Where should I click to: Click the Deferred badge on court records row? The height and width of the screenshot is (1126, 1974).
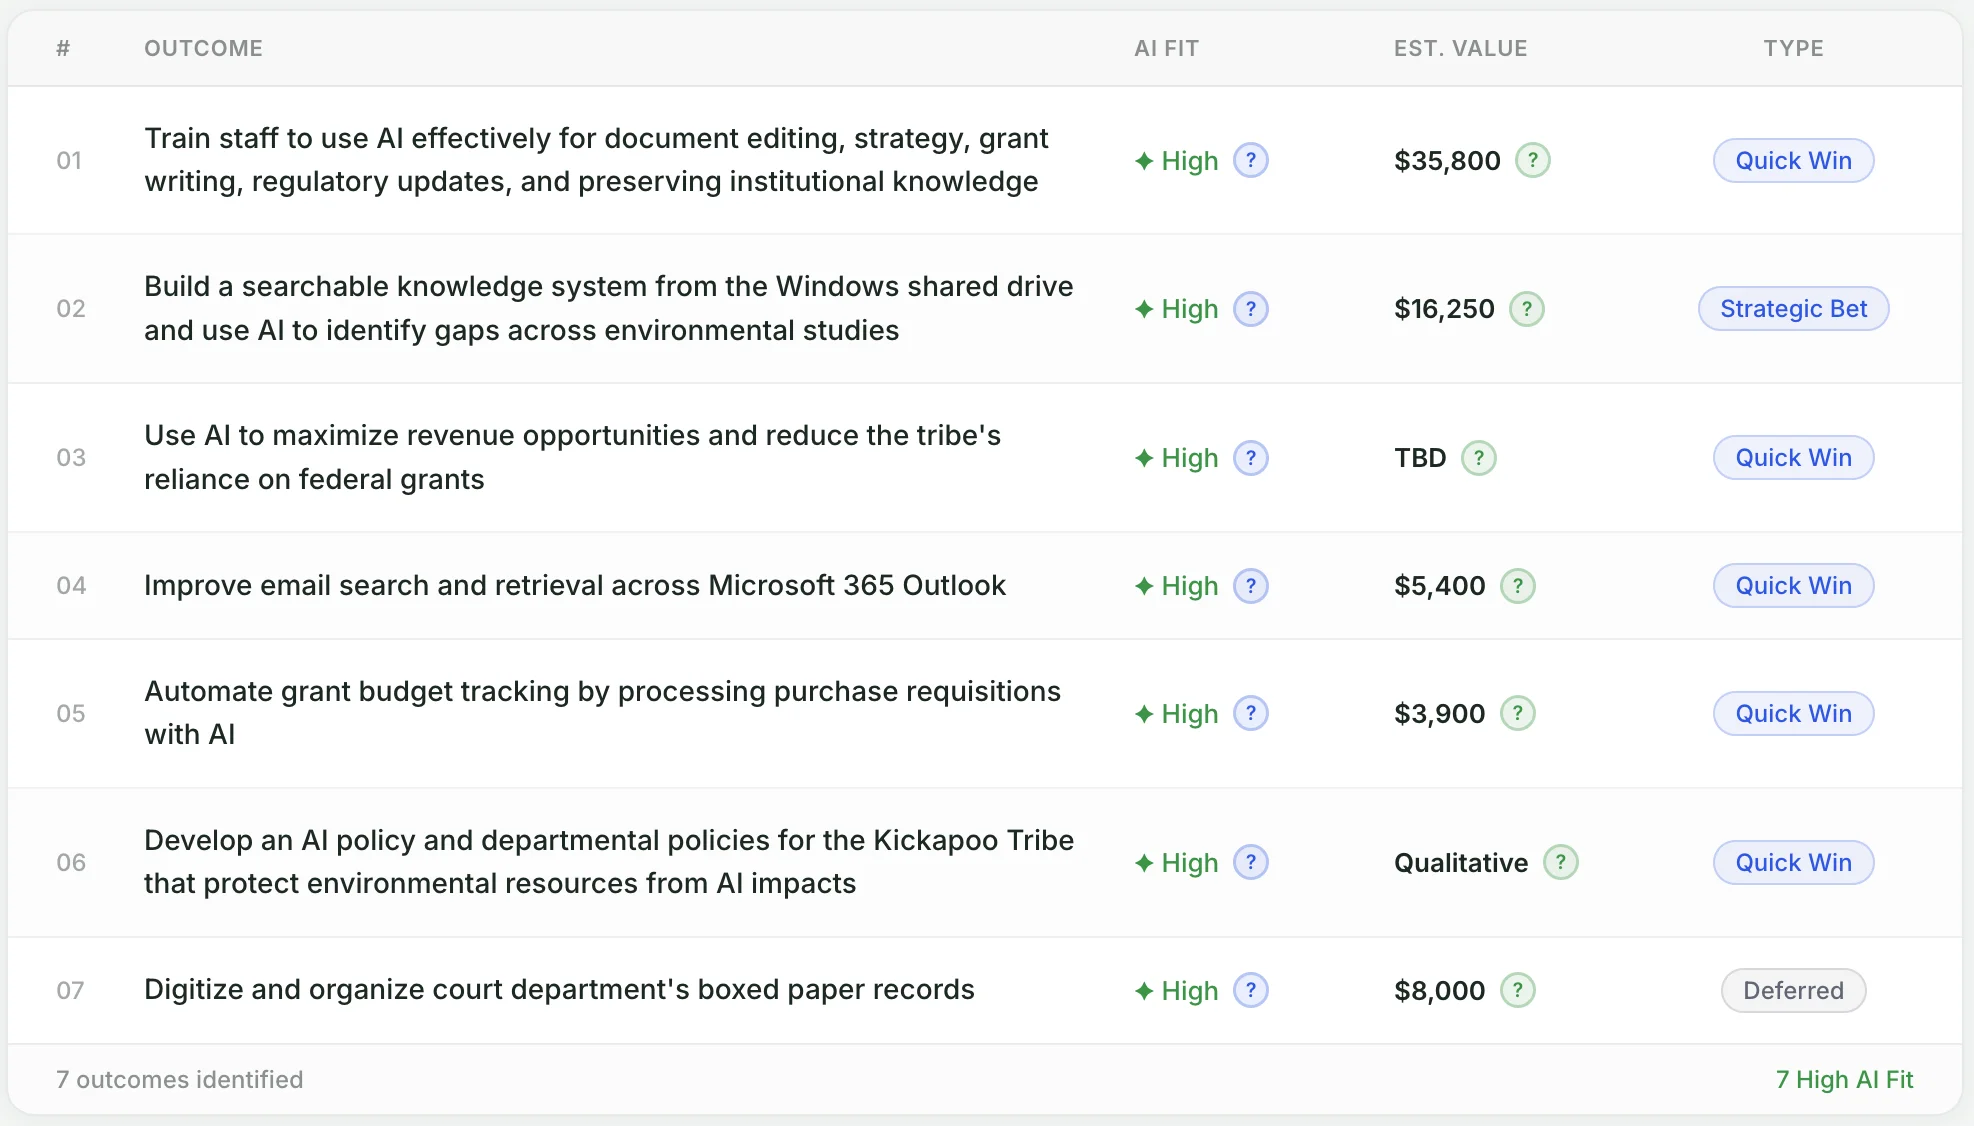pos(1793,990)
